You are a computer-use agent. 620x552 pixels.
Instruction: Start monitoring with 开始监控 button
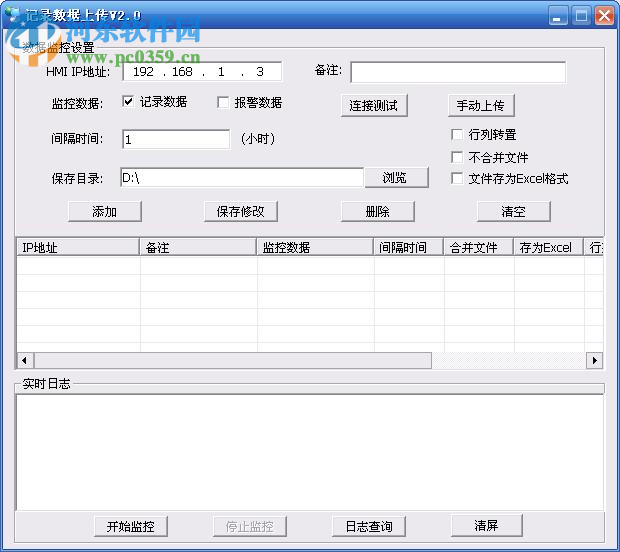tap(131, 526)
